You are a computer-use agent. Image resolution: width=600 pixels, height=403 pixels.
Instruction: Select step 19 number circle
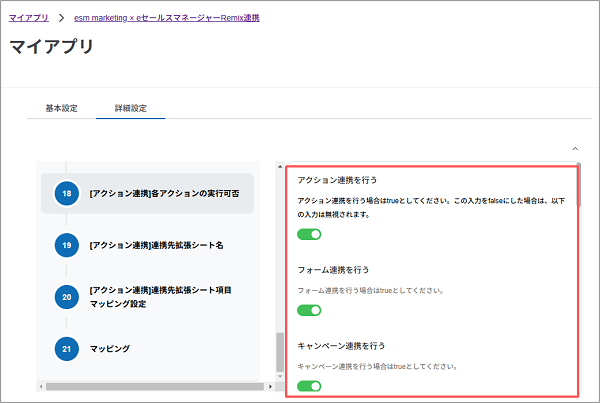[x=66, y=244]
